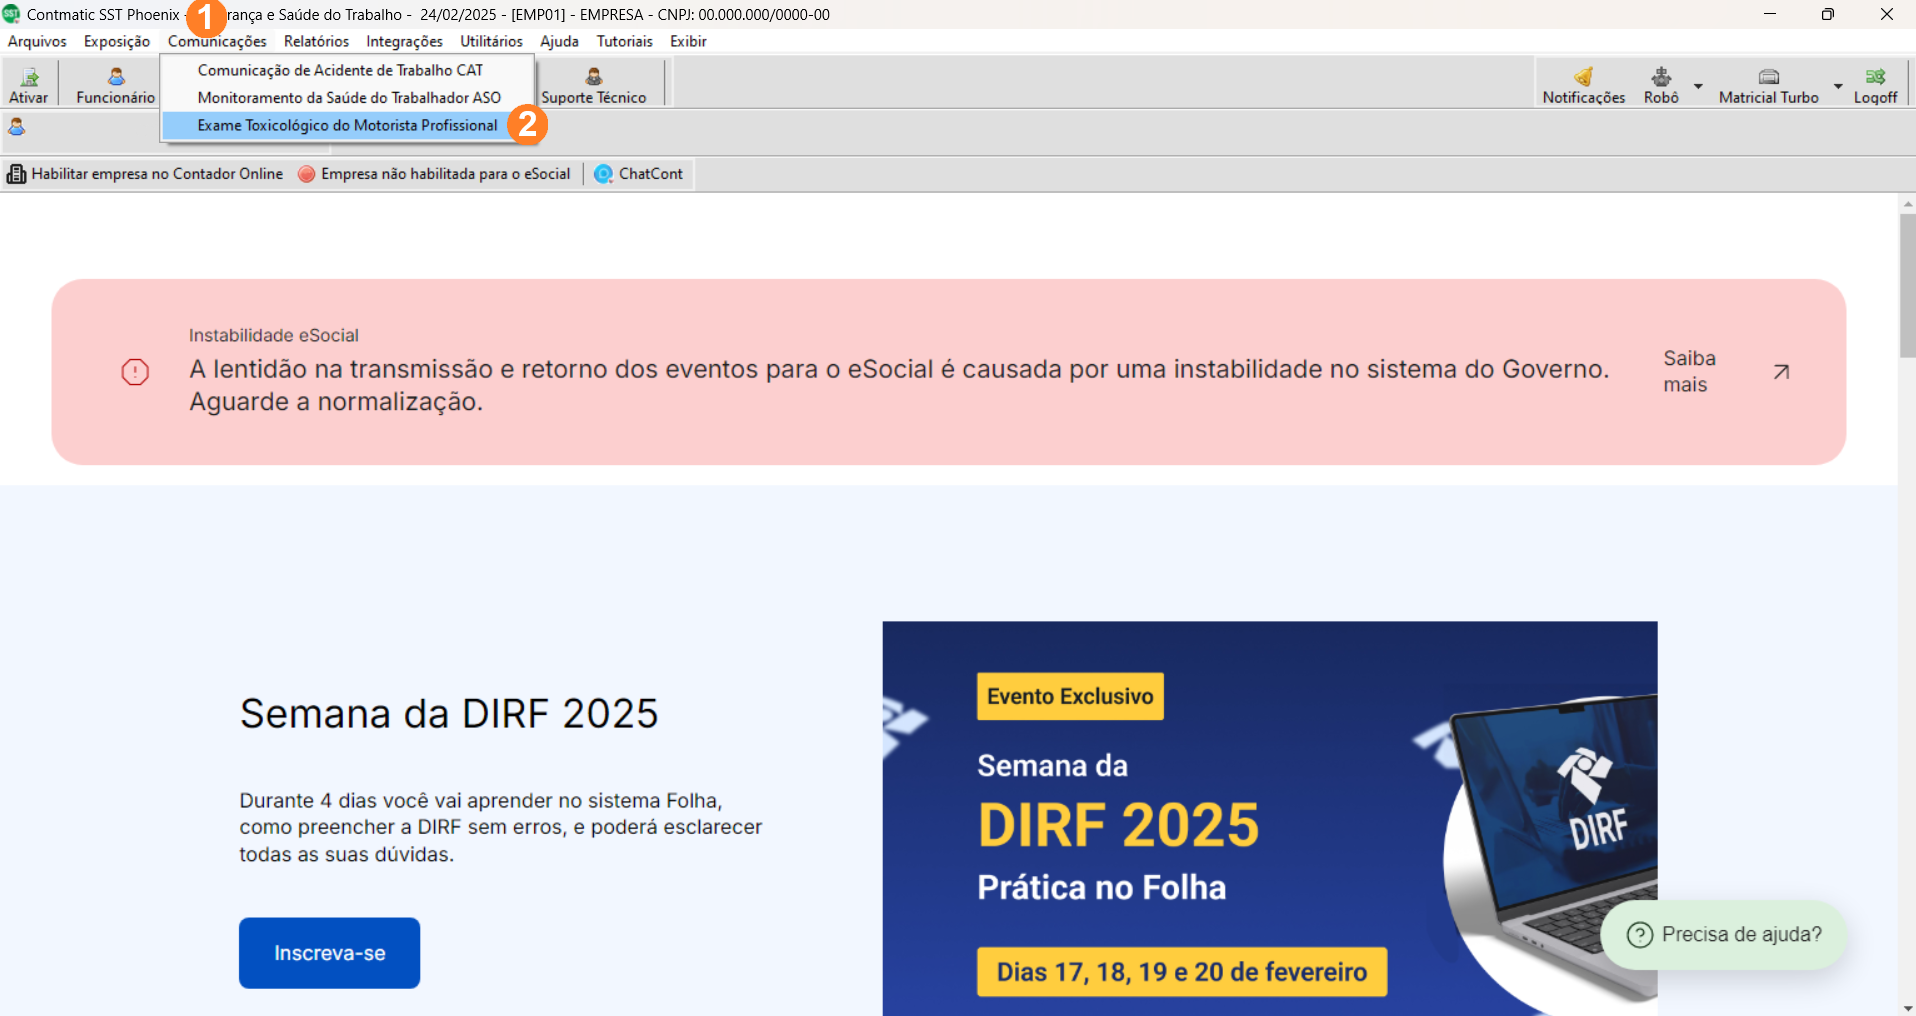Click the scrollbar down arrow
The image size is (1916, 1016).
pos(1907,1007)
